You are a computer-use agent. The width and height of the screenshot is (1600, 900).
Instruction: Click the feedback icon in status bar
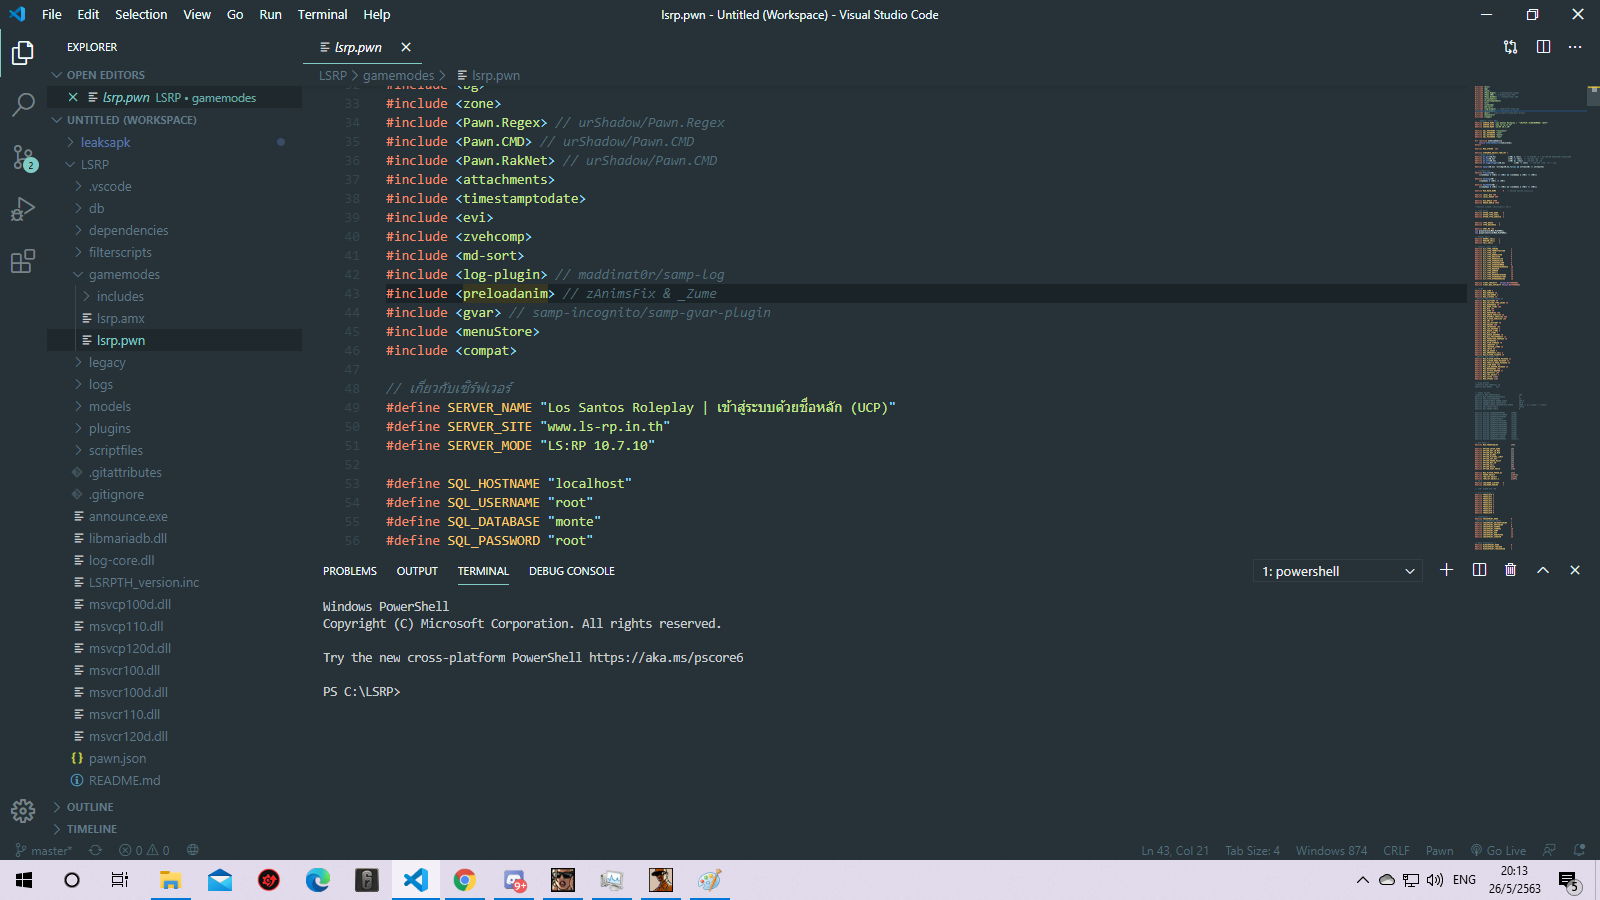pos(1549,851)
